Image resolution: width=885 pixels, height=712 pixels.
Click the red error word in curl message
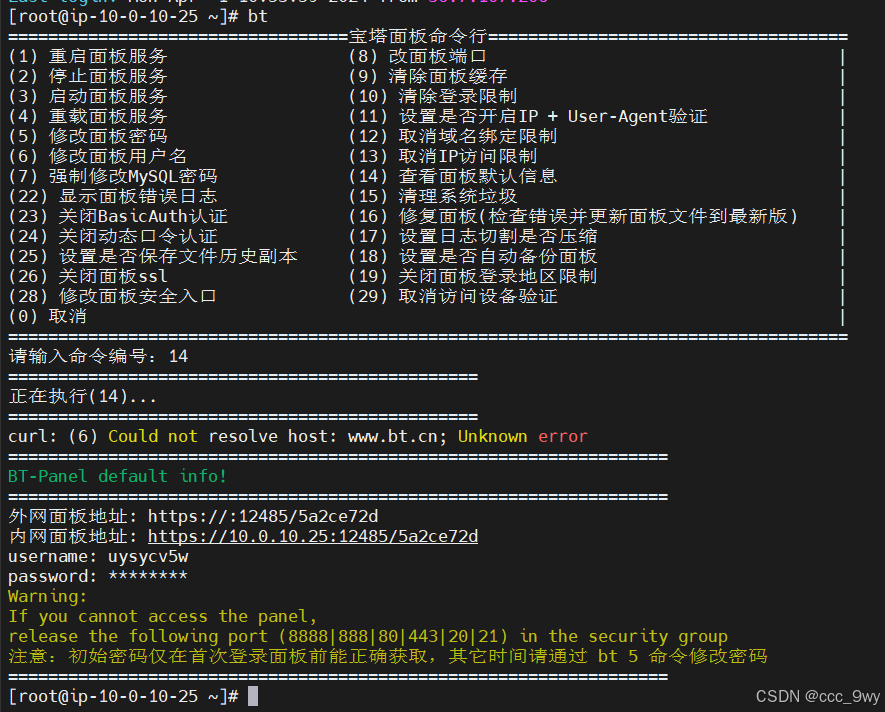click(563, 436)
